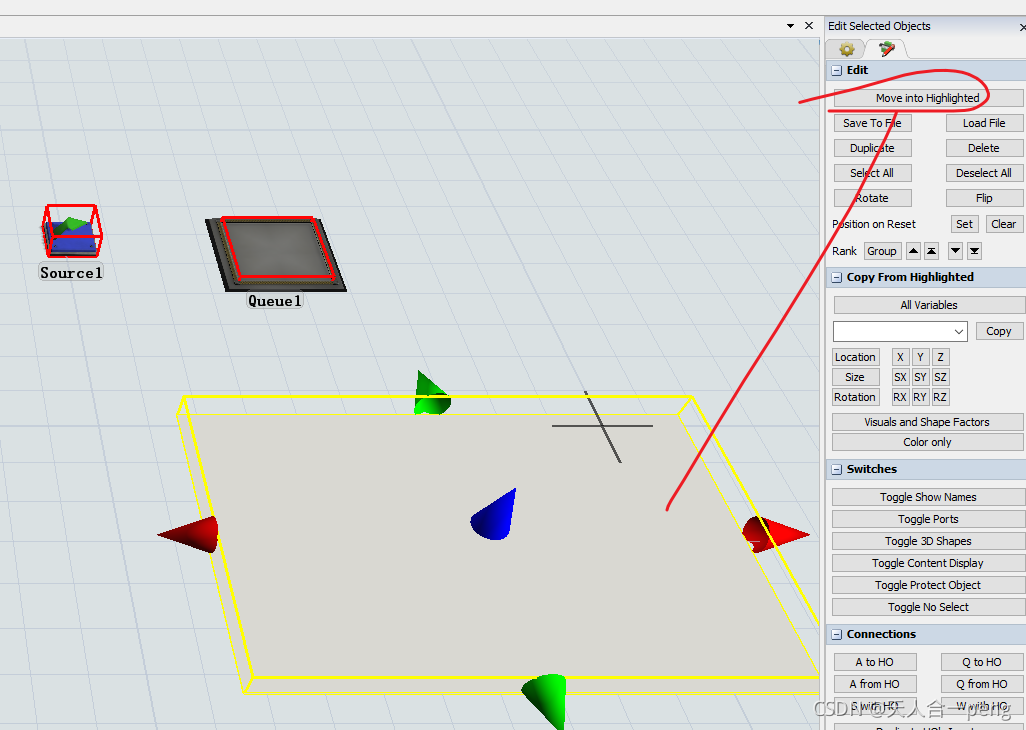Viewport: 1026px width, 730px height.
Task: Collapse the Copy From Highlighted section
Action: point(836,277)
